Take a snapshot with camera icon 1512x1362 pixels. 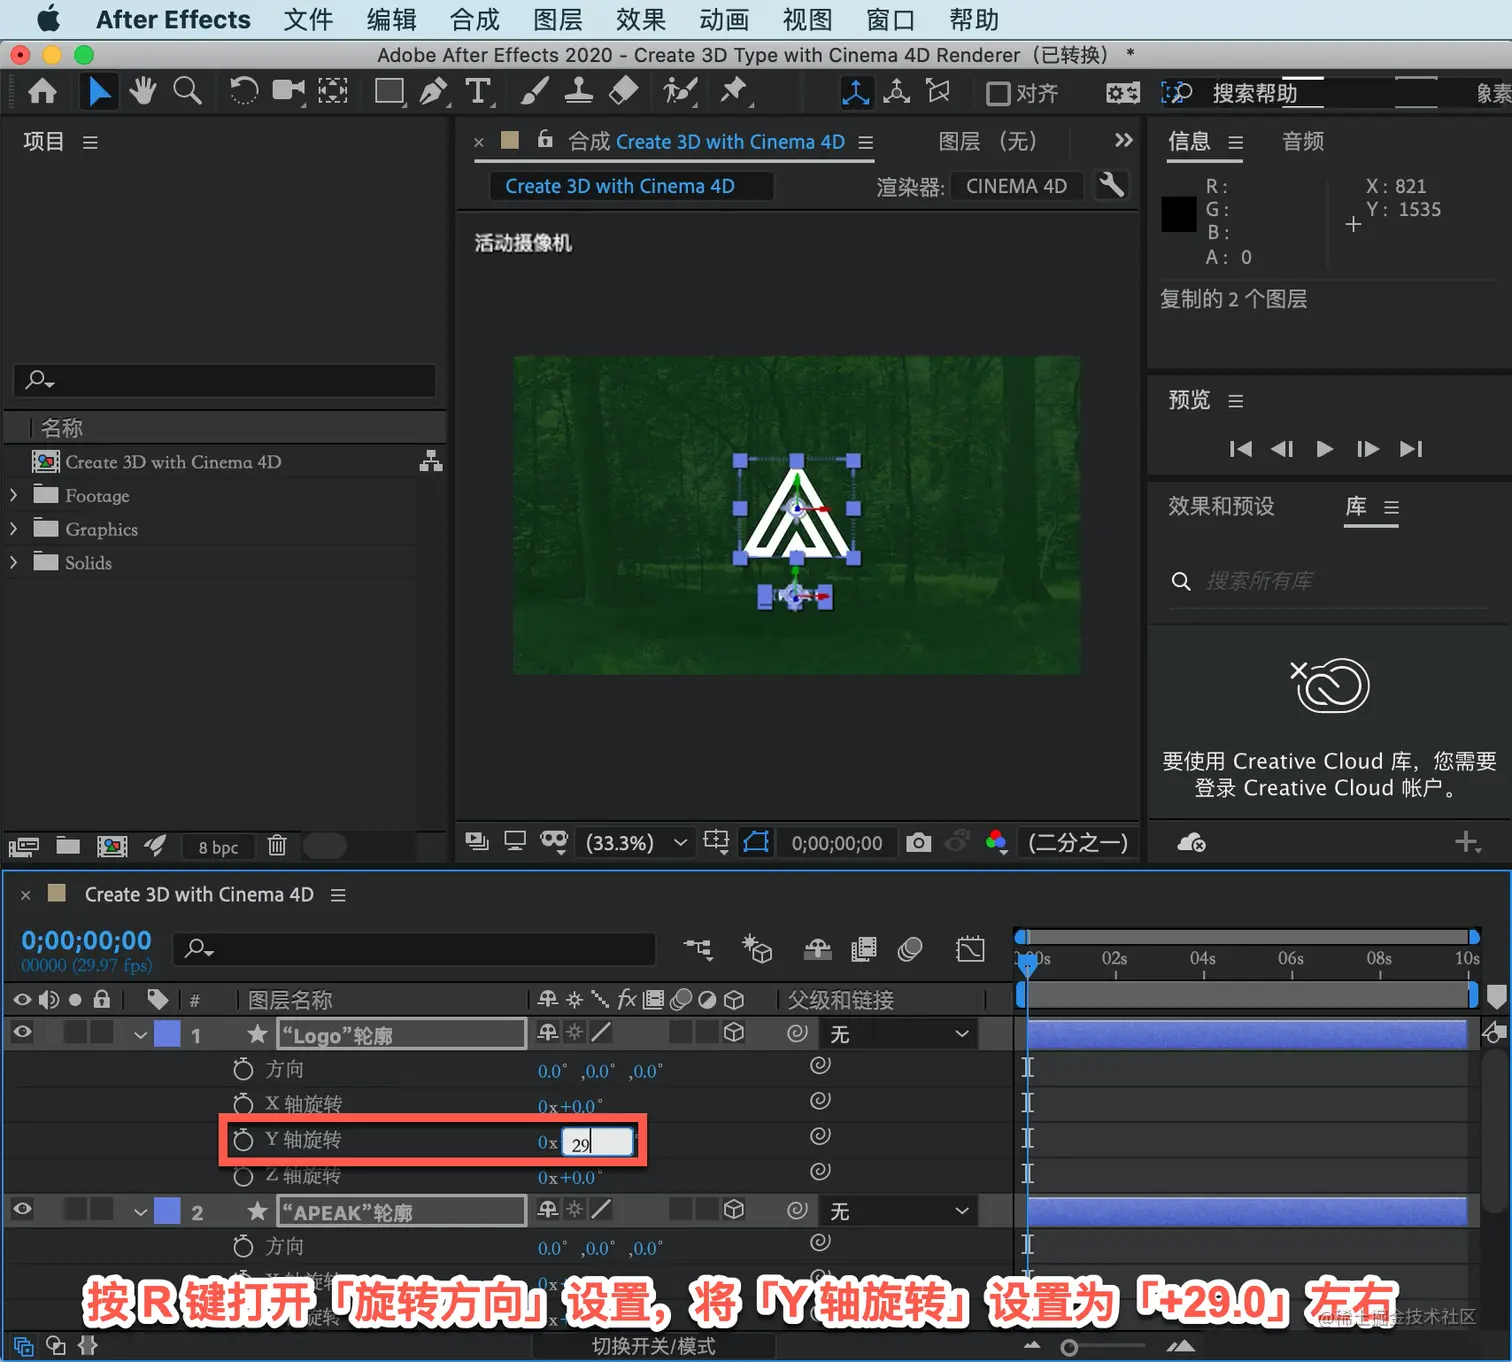click(918, 843)
